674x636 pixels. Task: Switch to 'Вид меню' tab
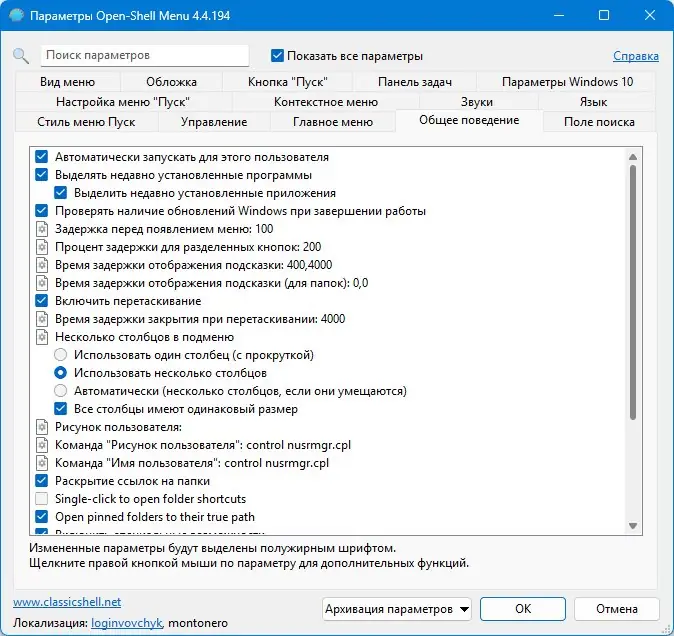point(67,82)
